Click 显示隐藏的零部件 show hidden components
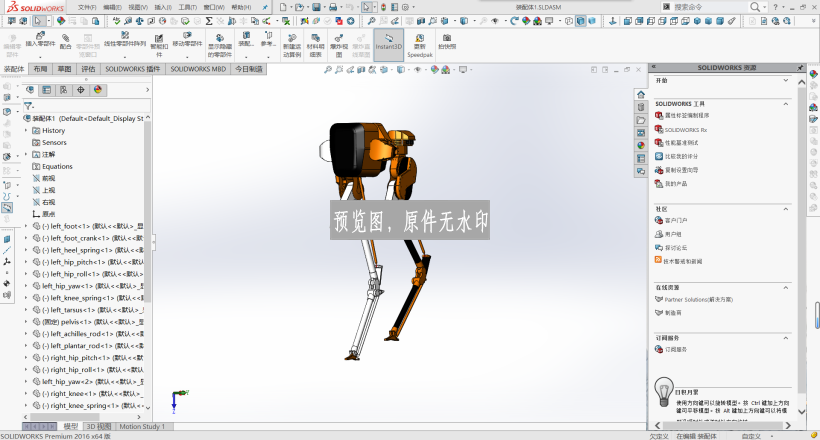 [220, 46]
